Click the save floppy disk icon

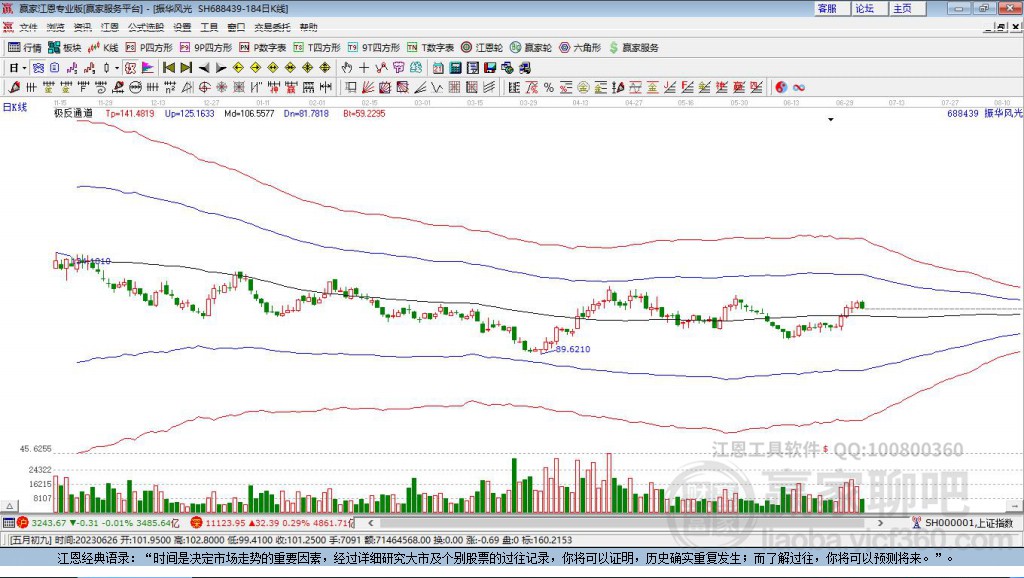pos(490,67)
